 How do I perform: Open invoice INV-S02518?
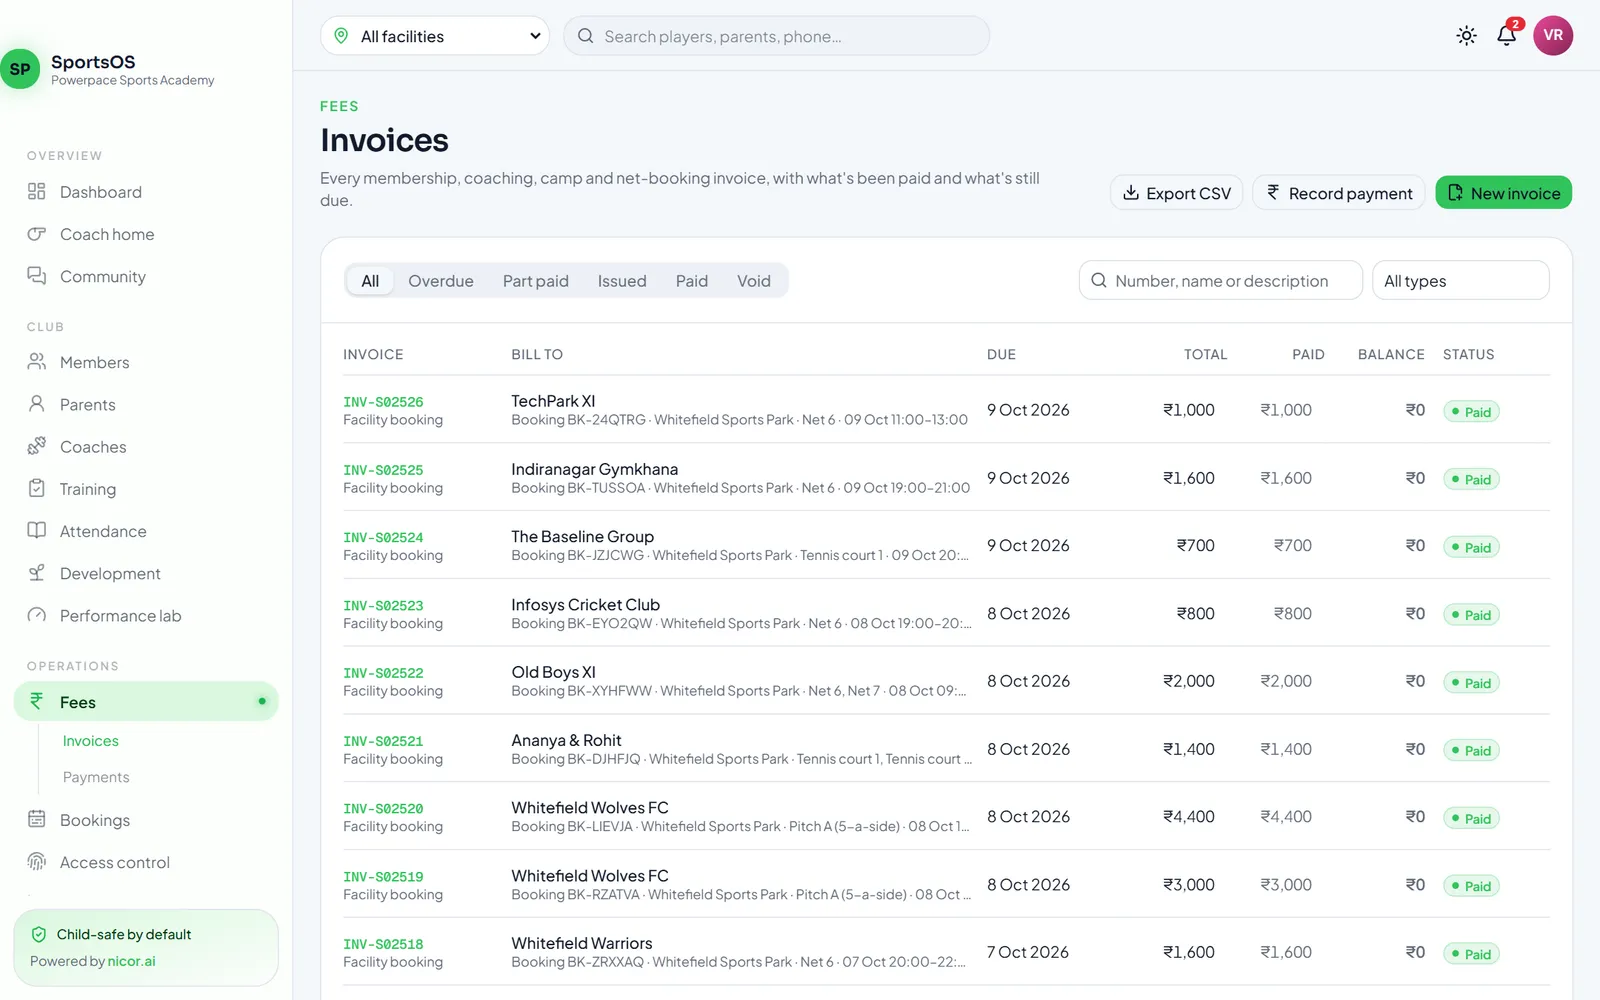point(383,945)
